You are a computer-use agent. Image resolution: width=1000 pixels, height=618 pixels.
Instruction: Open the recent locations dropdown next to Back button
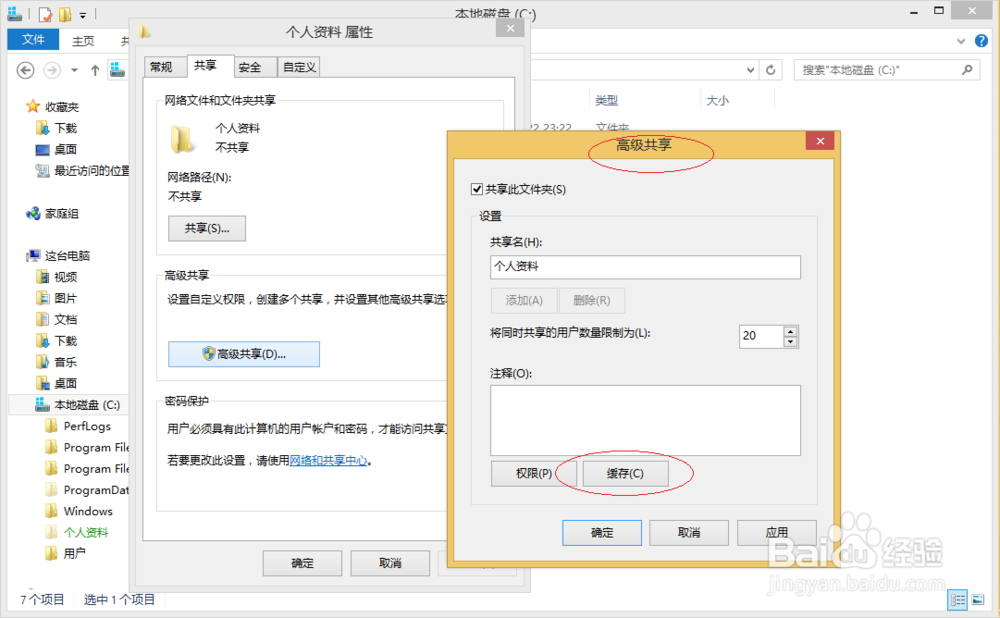(x=74, y=70)
